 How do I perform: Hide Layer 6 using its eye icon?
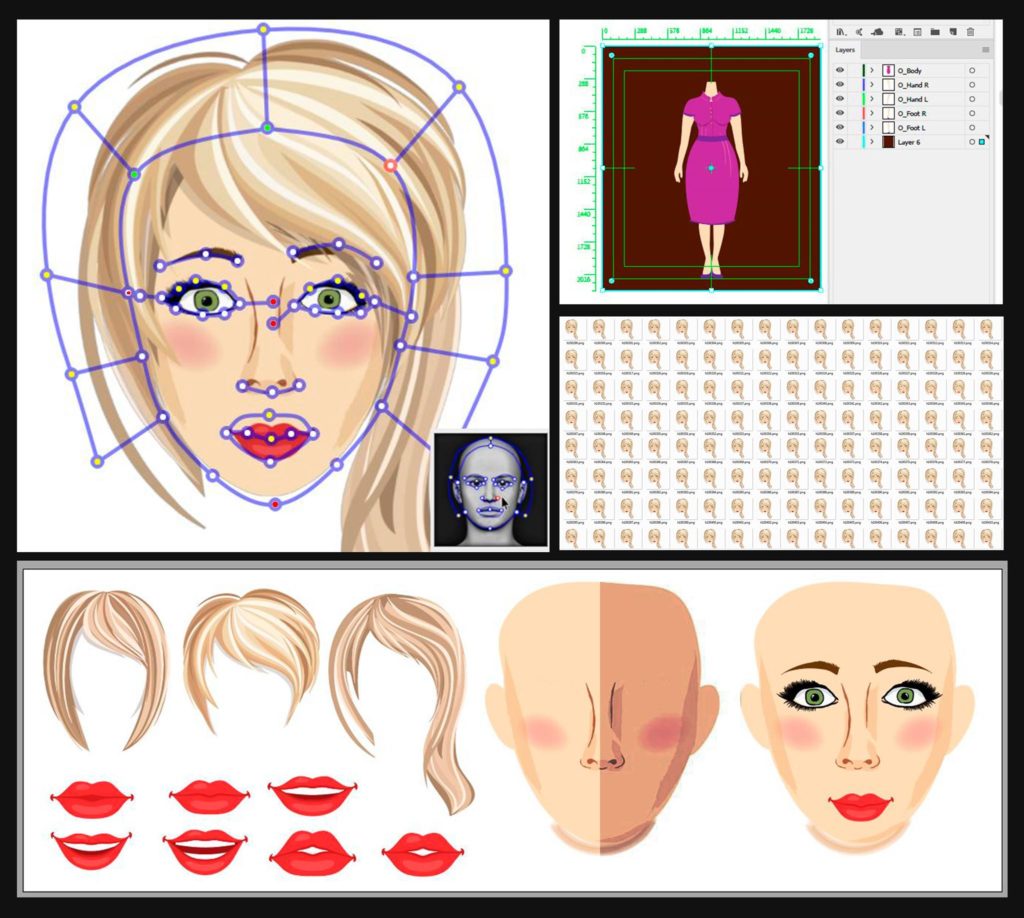click(840, 142)
